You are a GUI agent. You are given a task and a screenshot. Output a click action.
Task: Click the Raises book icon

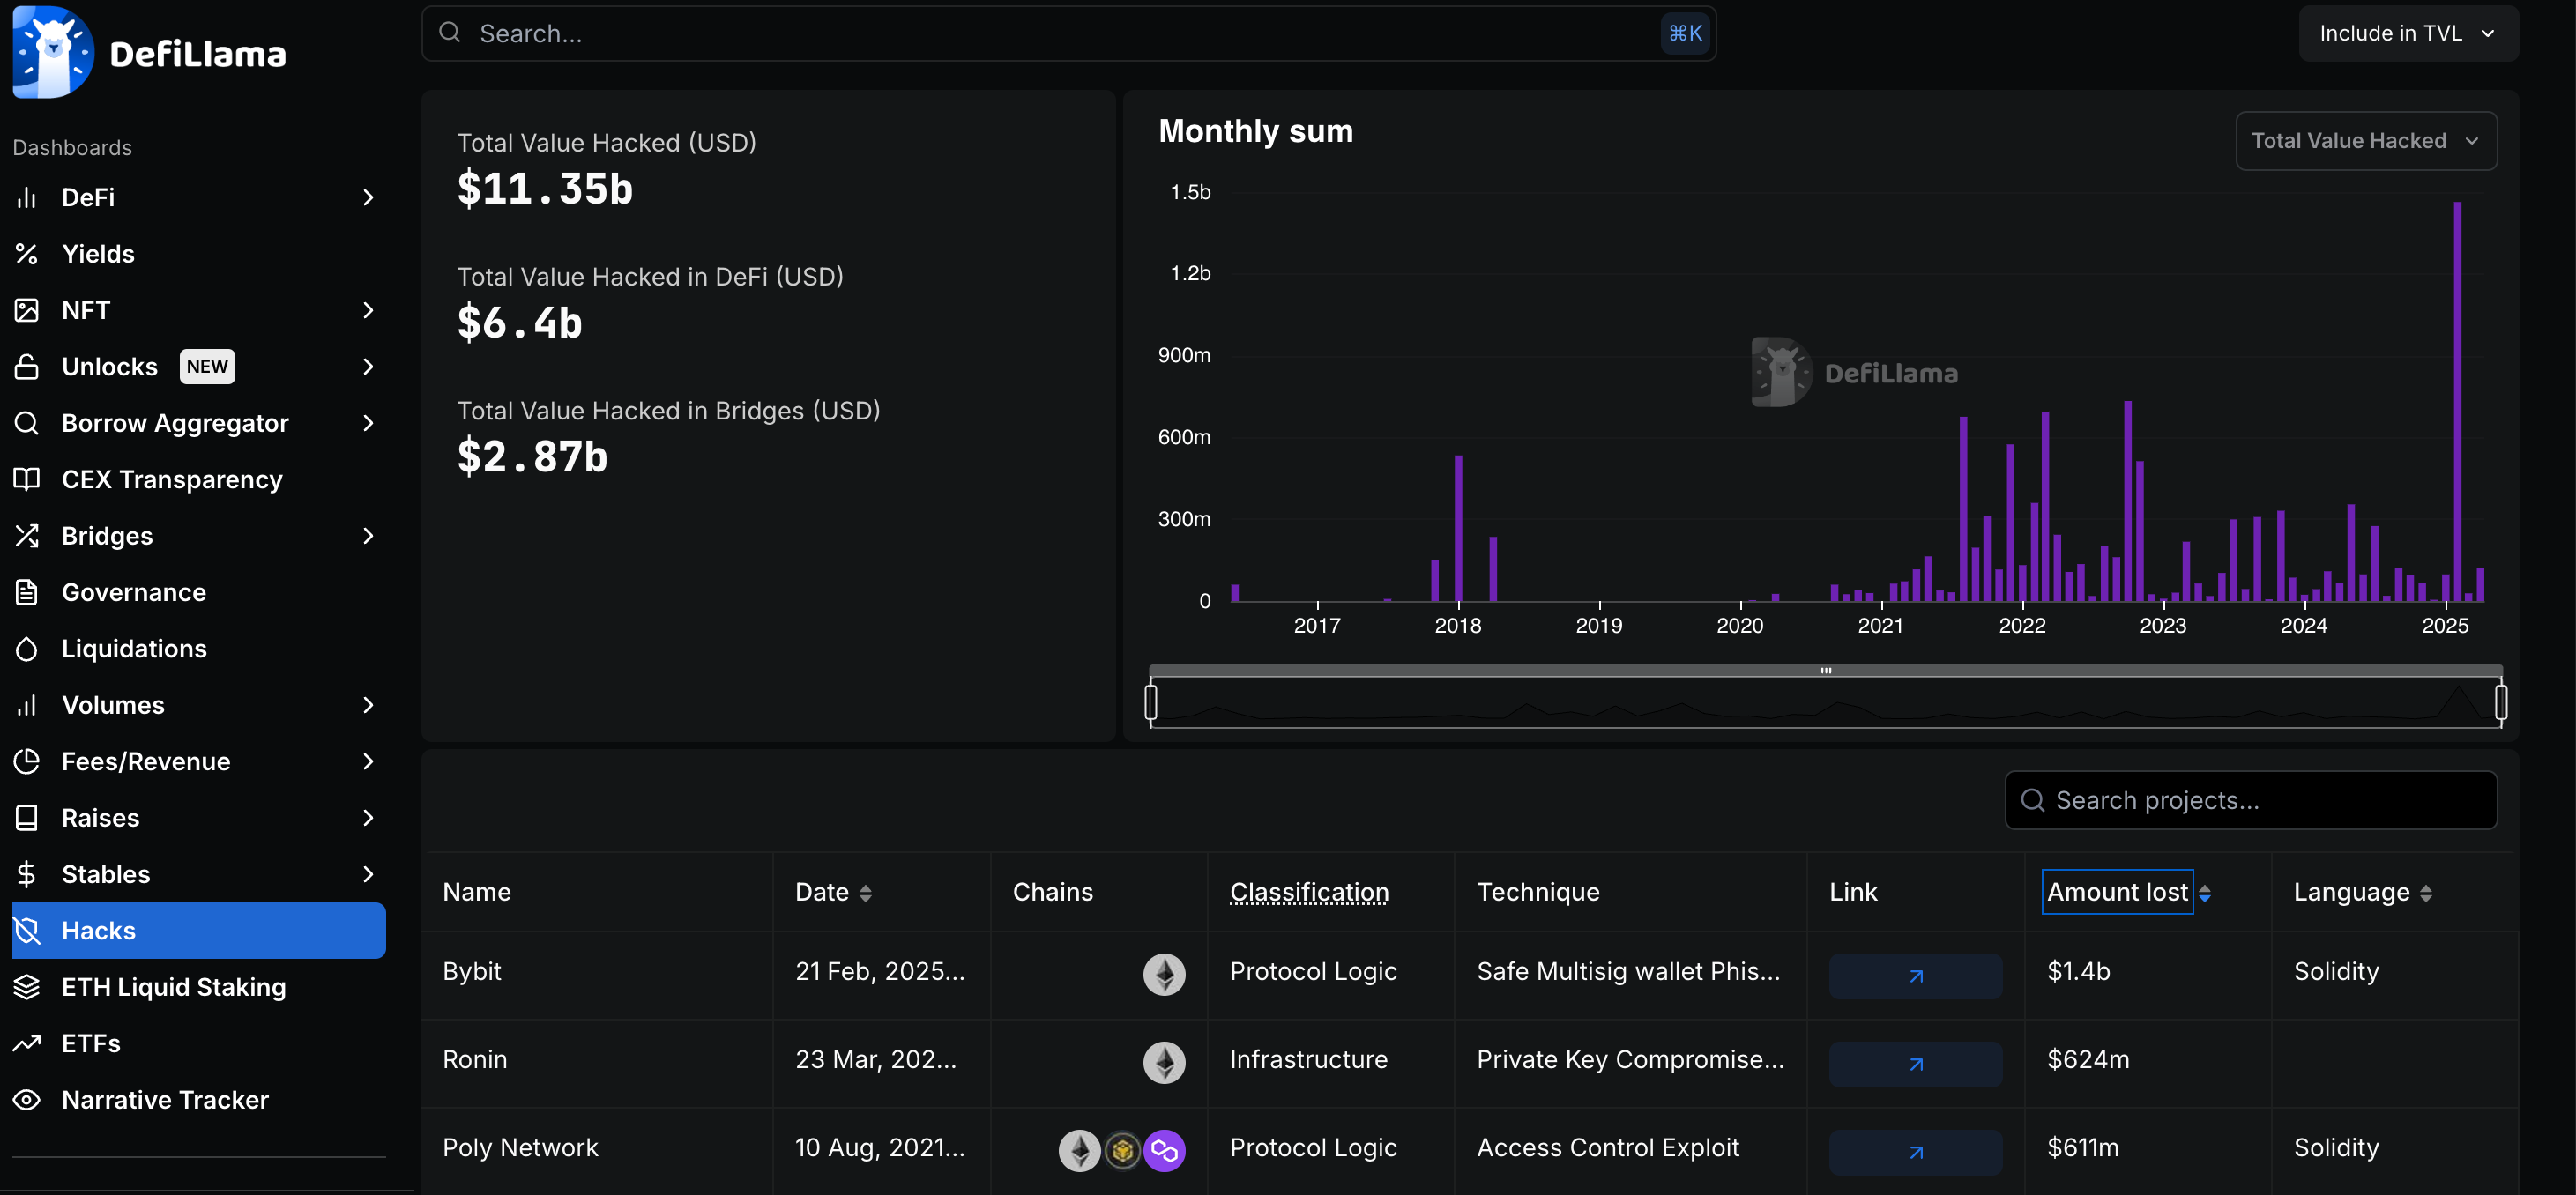[x=27, y=818]
